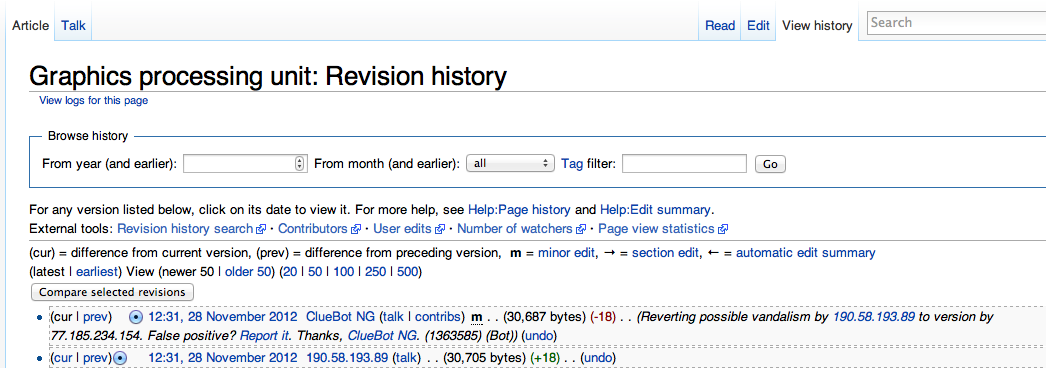Open ClueBot NG link in edit summary
The width and height of the screenshot is (1046, 368).
coord(383,335)
